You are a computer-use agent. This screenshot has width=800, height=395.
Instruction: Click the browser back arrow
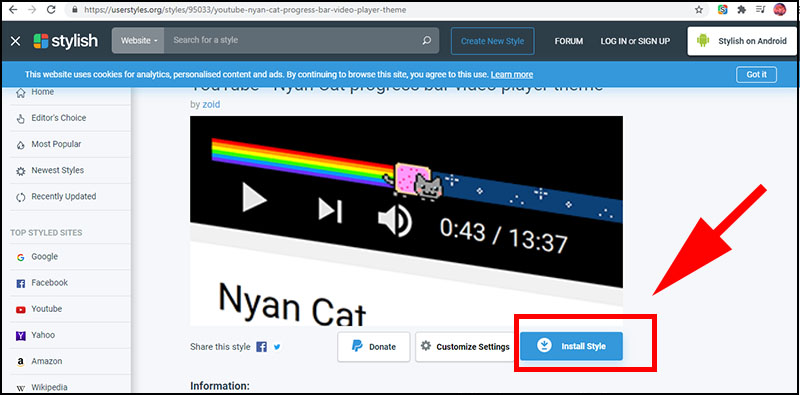pyautogui.click(x=12, y=10)
